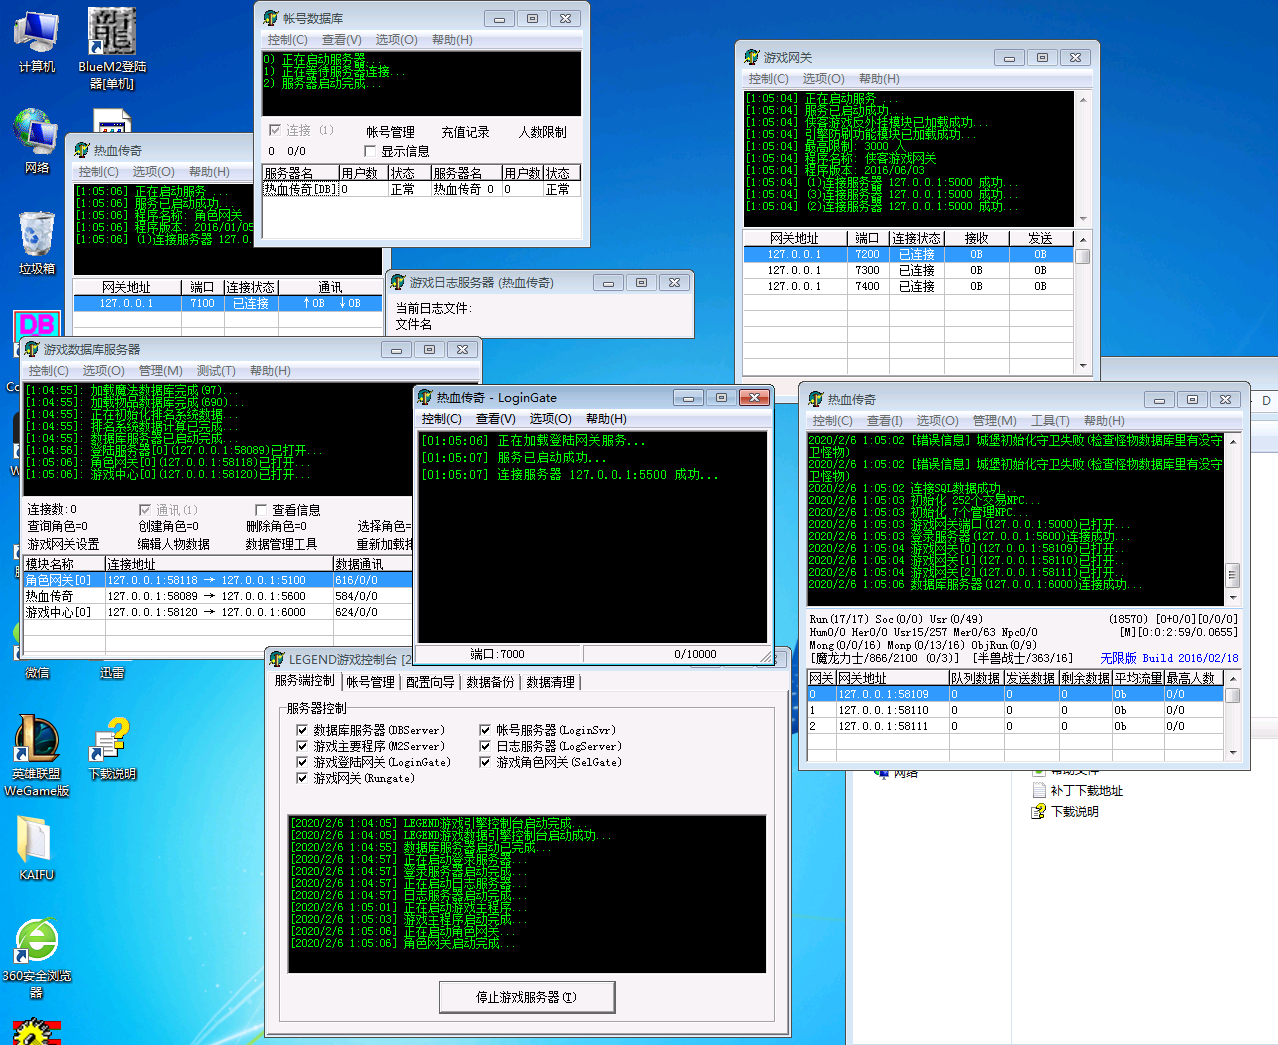Uncheck 游戏登陆网关 (LoginGate) checkbox
Viewport: 1278px width, 1045px height.
pos(302,762)
